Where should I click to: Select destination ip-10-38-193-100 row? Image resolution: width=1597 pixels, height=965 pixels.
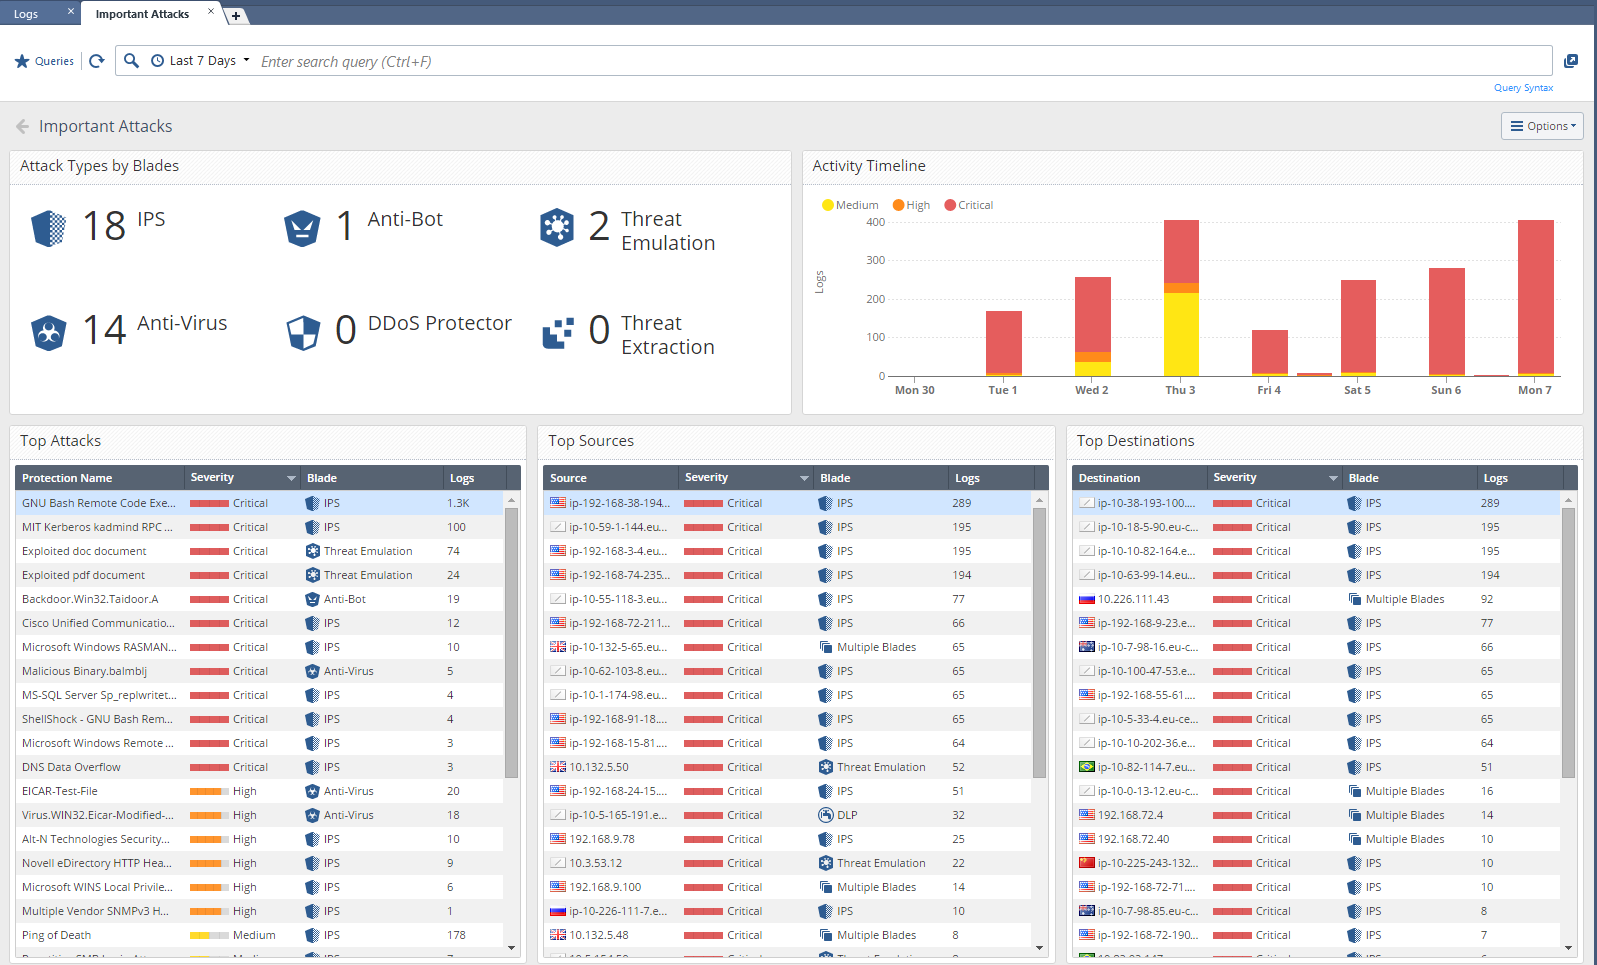(1316, 503)
